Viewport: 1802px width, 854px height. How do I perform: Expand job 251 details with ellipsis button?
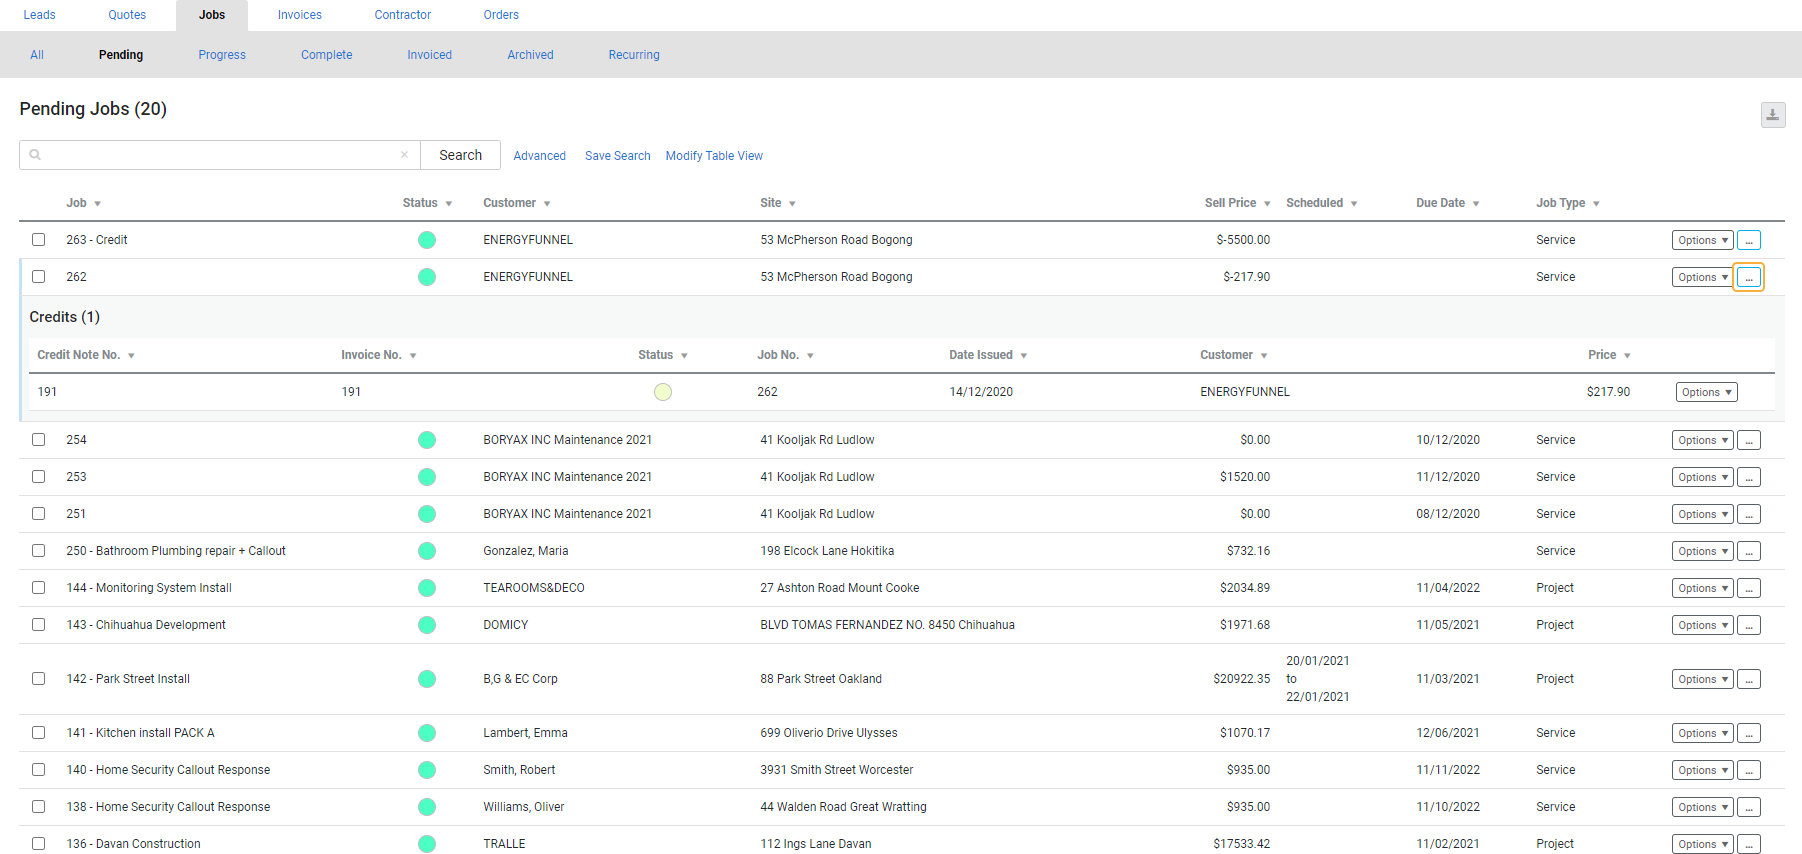click(1748, 514)
